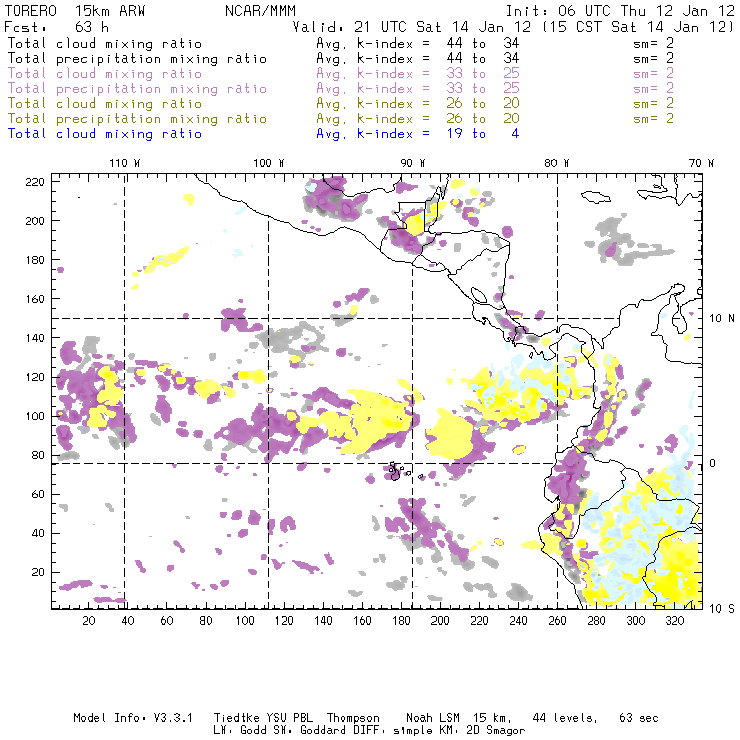Select the "NCAR/MMM" header label
The width and height of the screenshot is (740, 740).
(x=261, y=11)
